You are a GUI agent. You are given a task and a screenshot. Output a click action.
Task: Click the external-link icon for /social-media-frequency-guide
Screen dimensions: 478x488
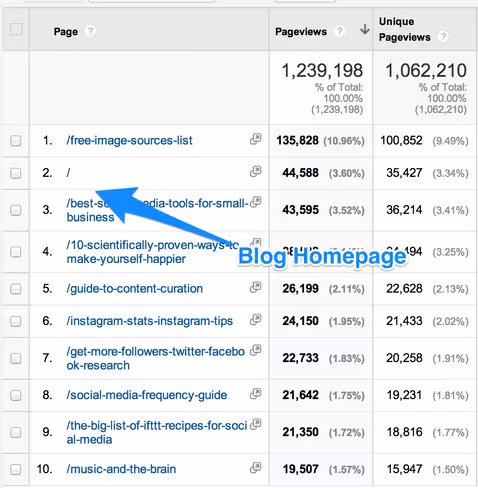pyautogui.click(x=255, y=393)
